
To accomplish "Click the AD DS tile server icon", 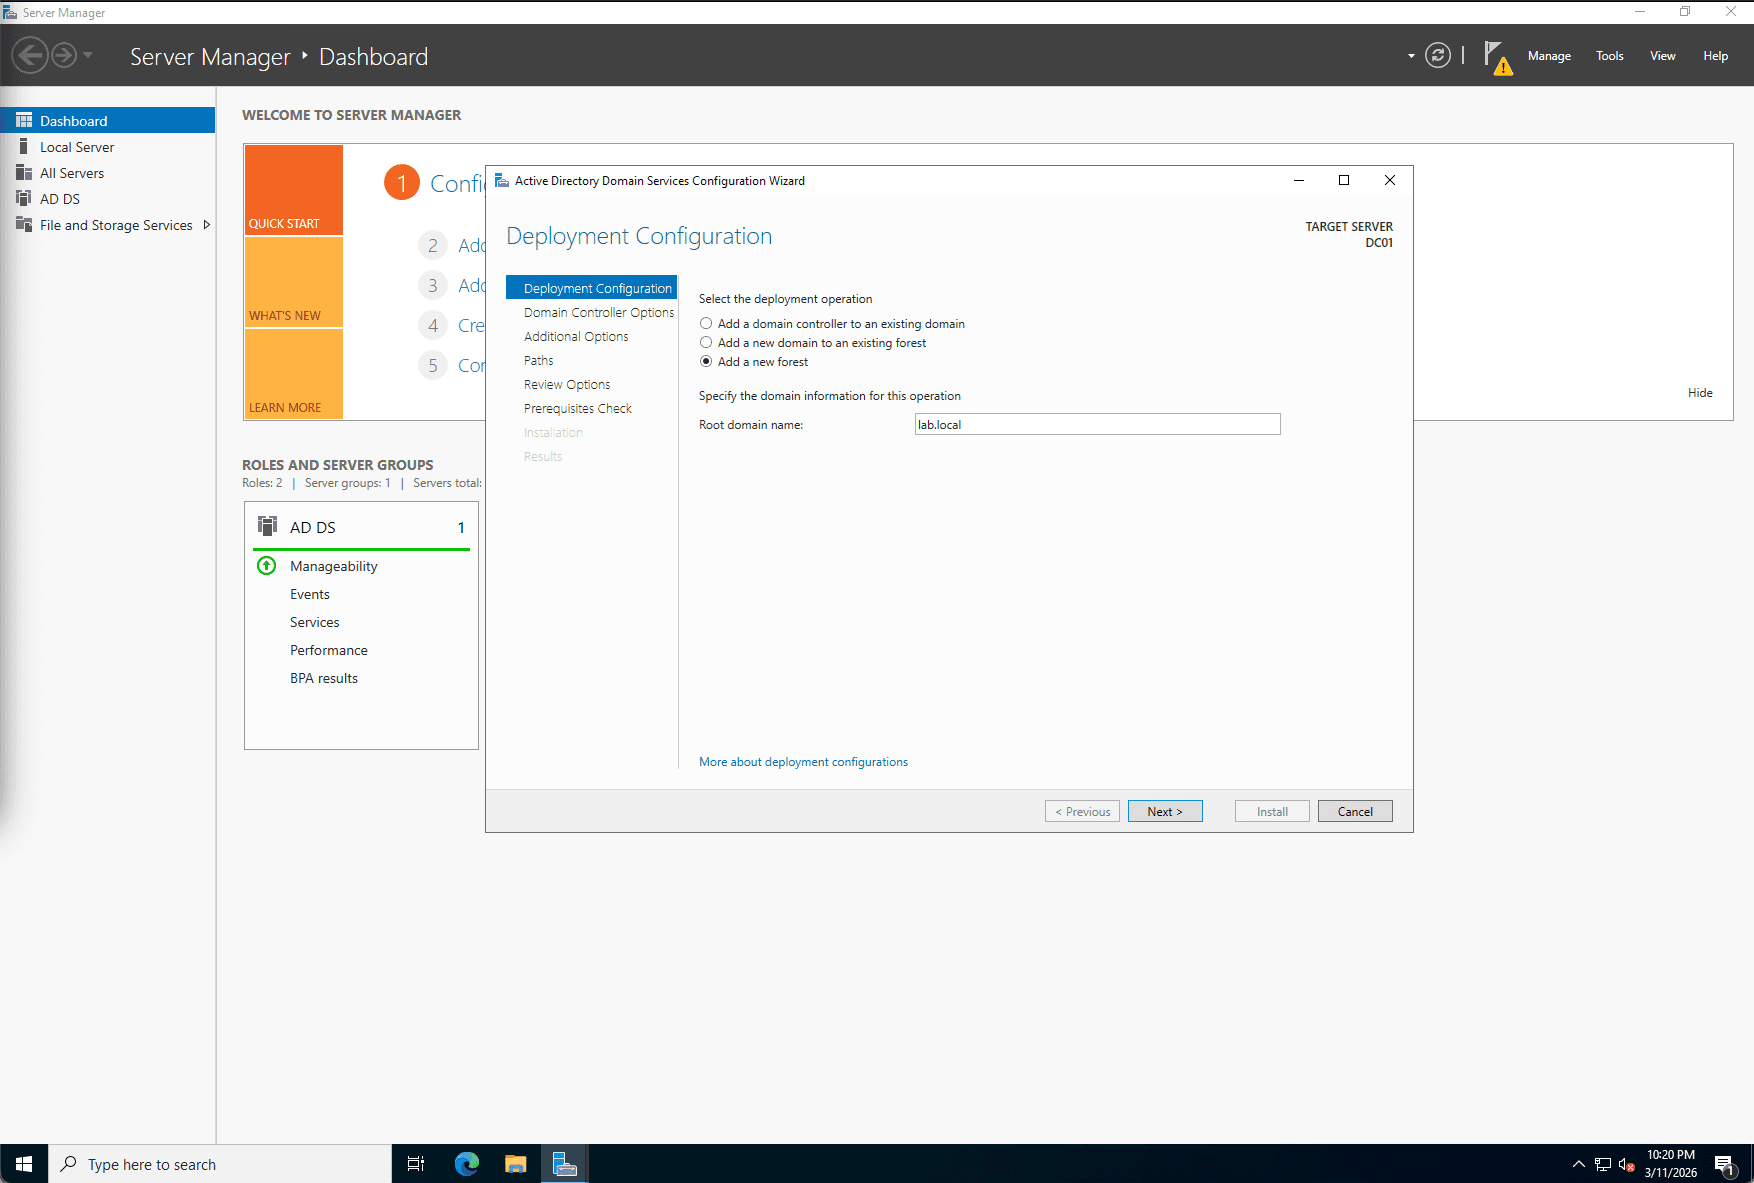I will 268,526.
